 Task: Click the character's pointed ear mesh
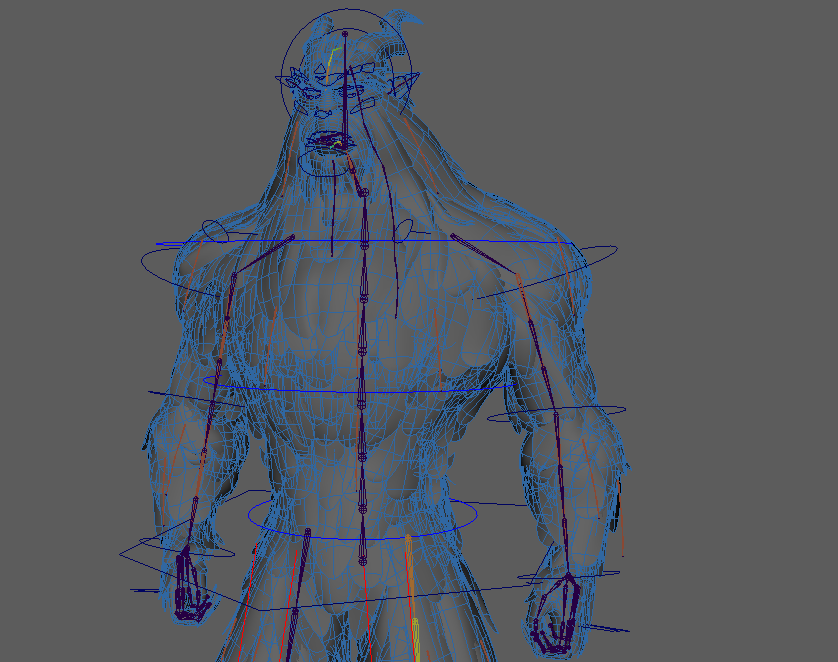coord(406,88)
